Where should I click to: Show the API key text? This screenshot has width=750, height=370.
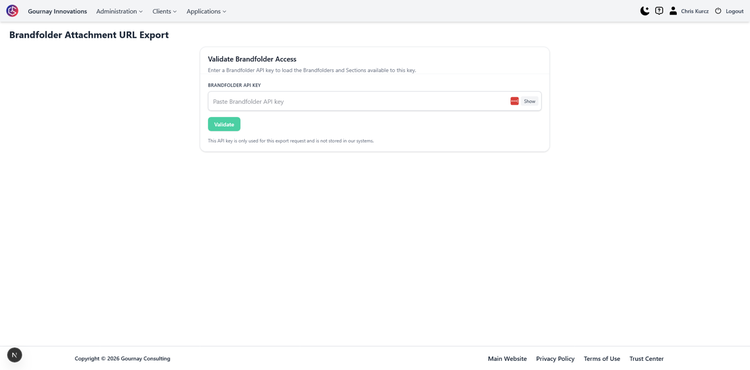(x=529, y=101)
